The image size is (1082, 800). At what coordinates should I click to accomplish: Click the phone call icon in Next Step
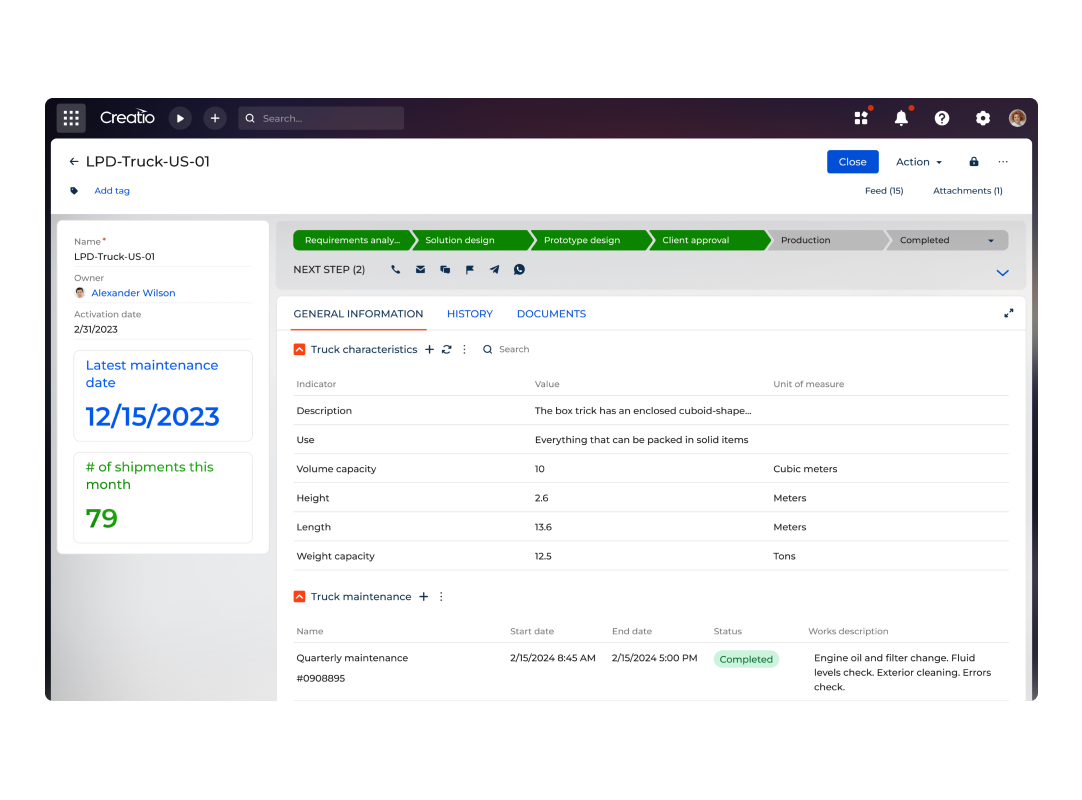coord(396,270)
